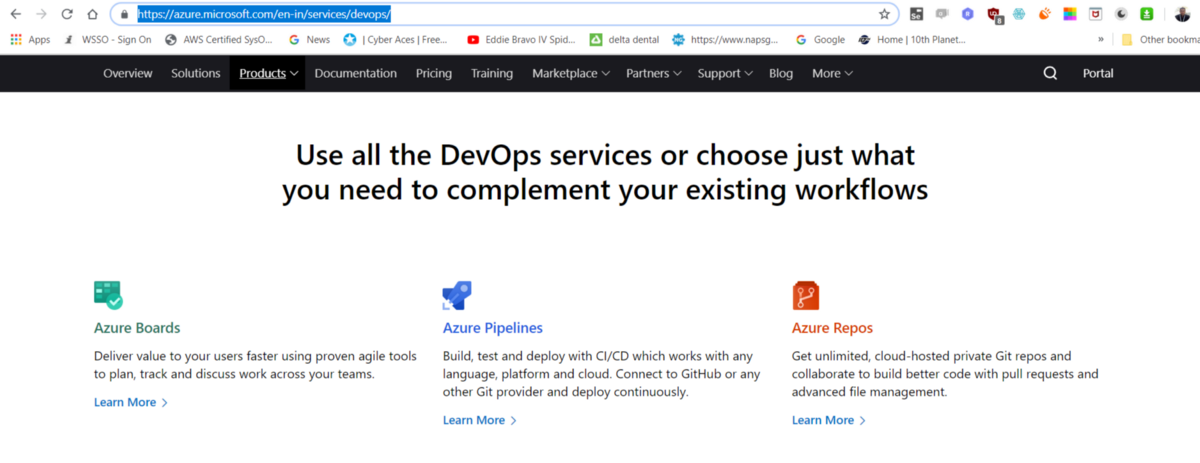1200x463 pixels.
Task: Open the Azure Boards heading link
Action: click(137, 328)
